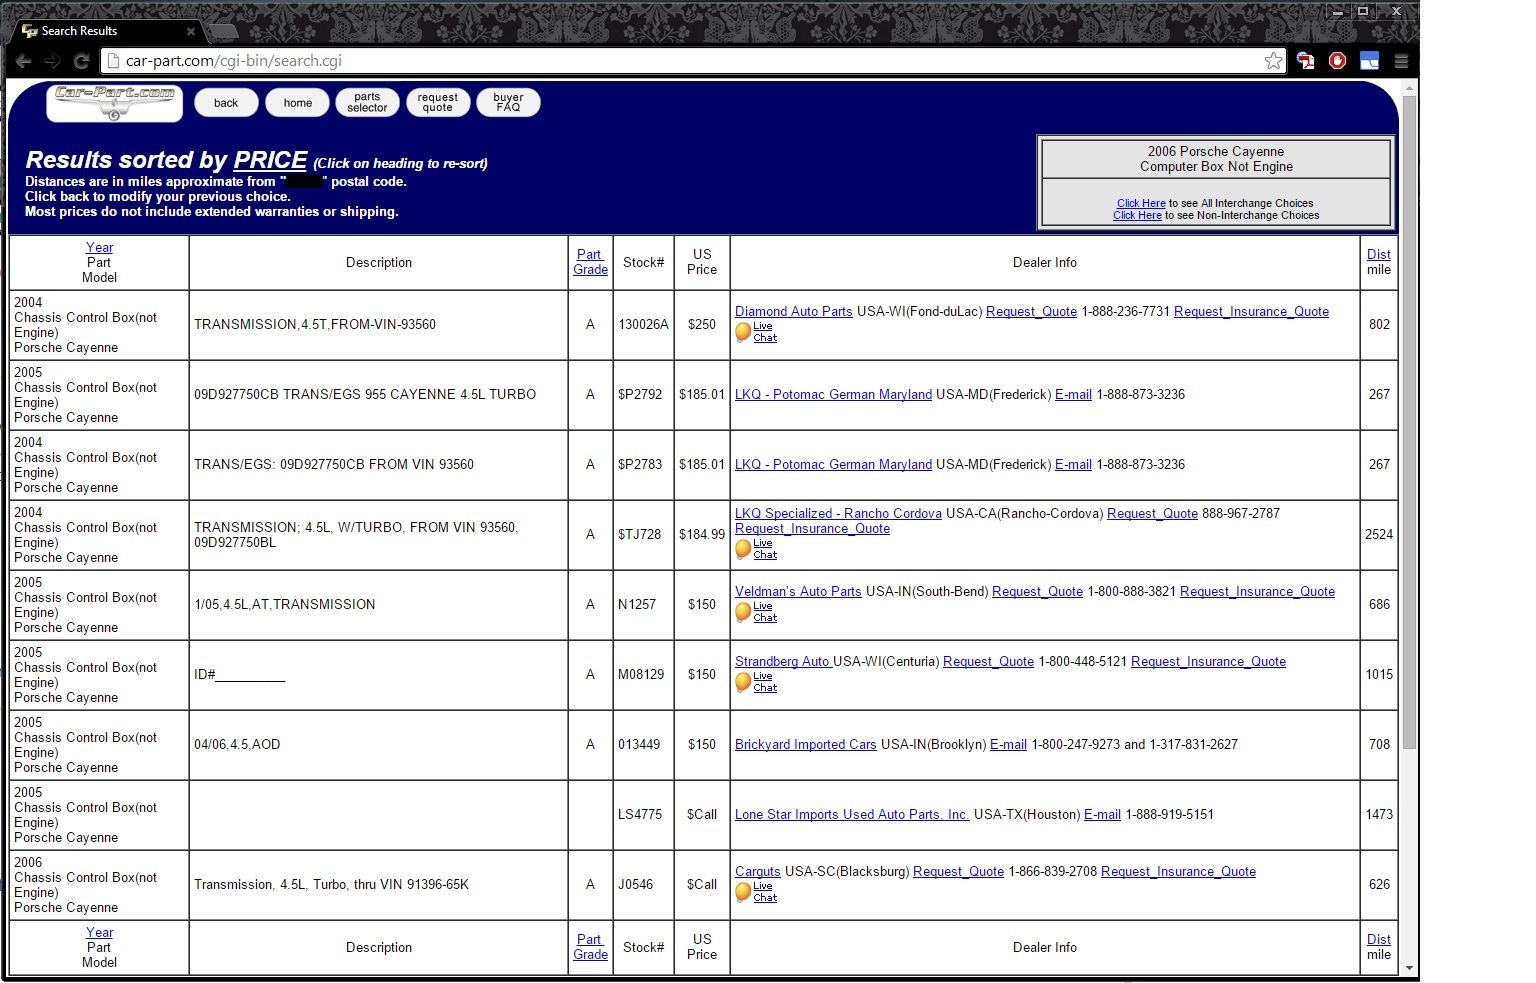Click the request quote navigation button
This screenshot has height=983, width=1536.
tap(438, 103)
